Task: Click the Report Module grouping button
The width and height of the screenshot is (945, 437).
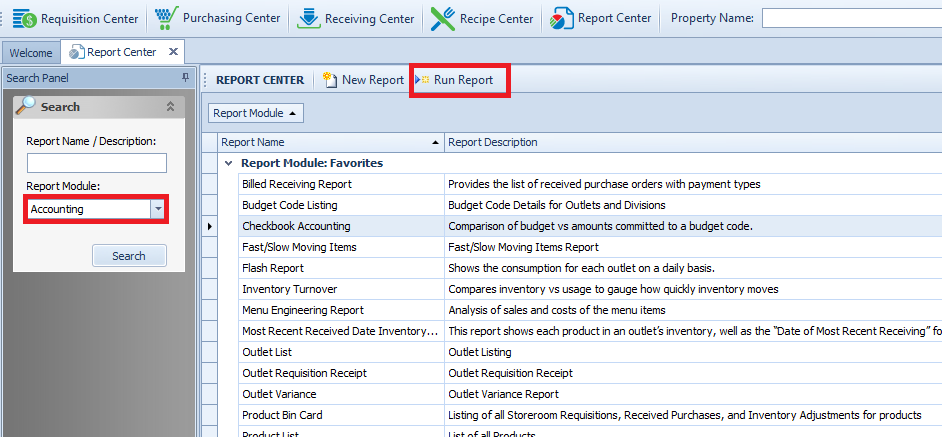Action: (255, 113)
